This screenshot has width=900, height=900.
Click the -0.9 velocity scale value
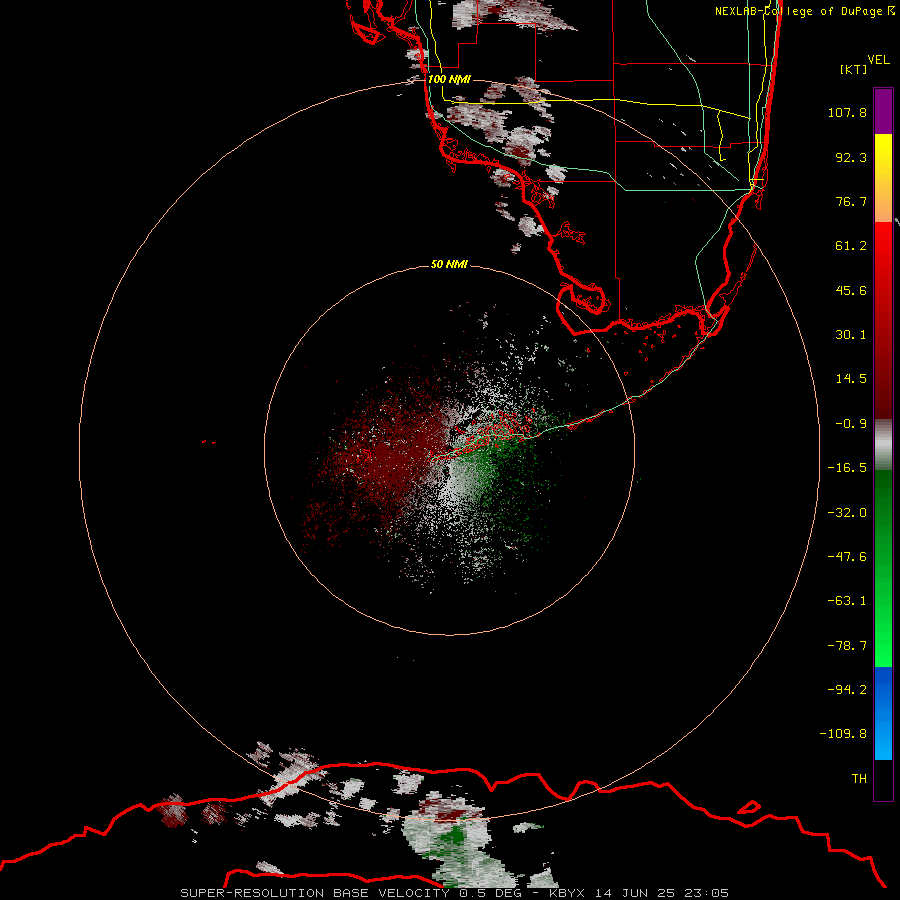[851, 424]
